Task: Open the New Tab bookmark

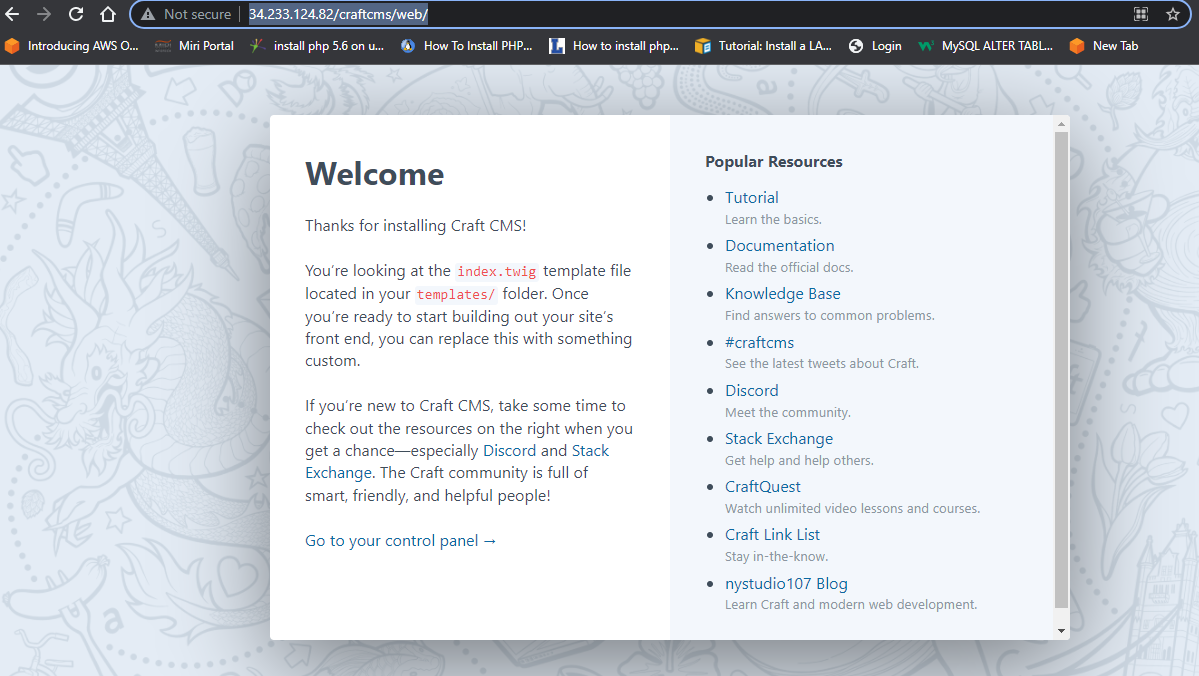Action: click(1104, 46)
